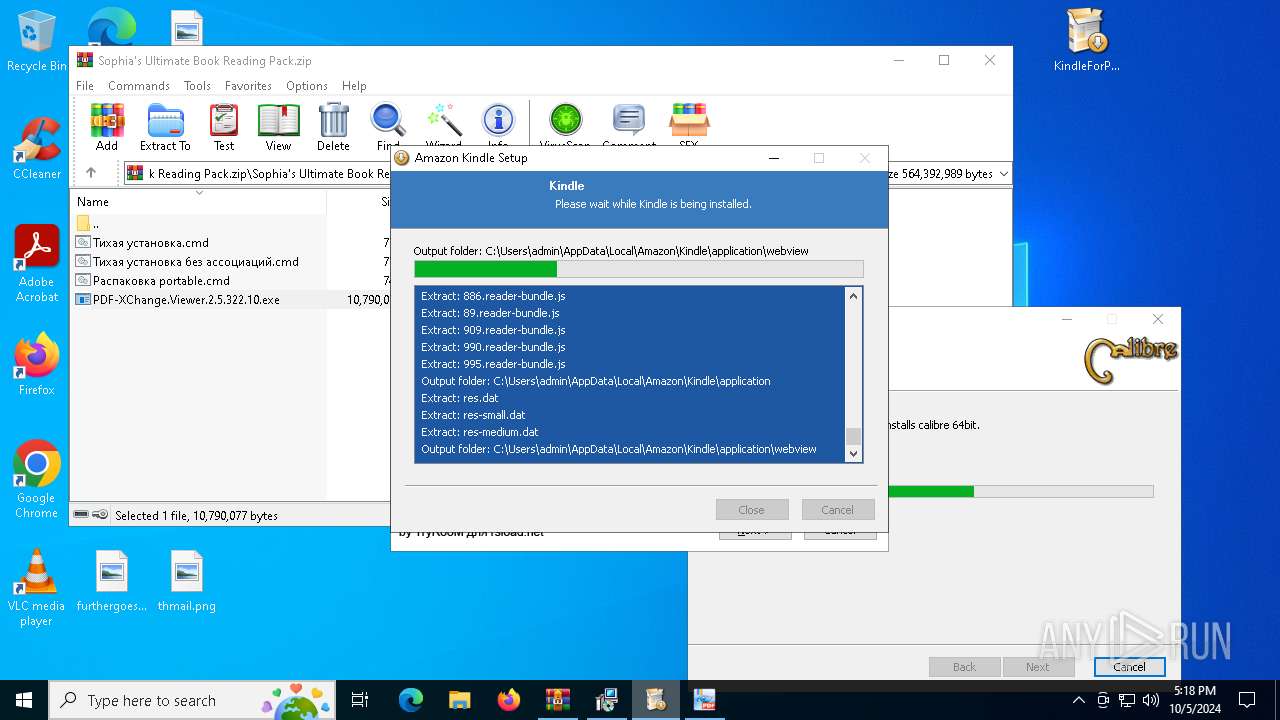Click the Delete trash icon in WinRAR

tap(333, 127)
